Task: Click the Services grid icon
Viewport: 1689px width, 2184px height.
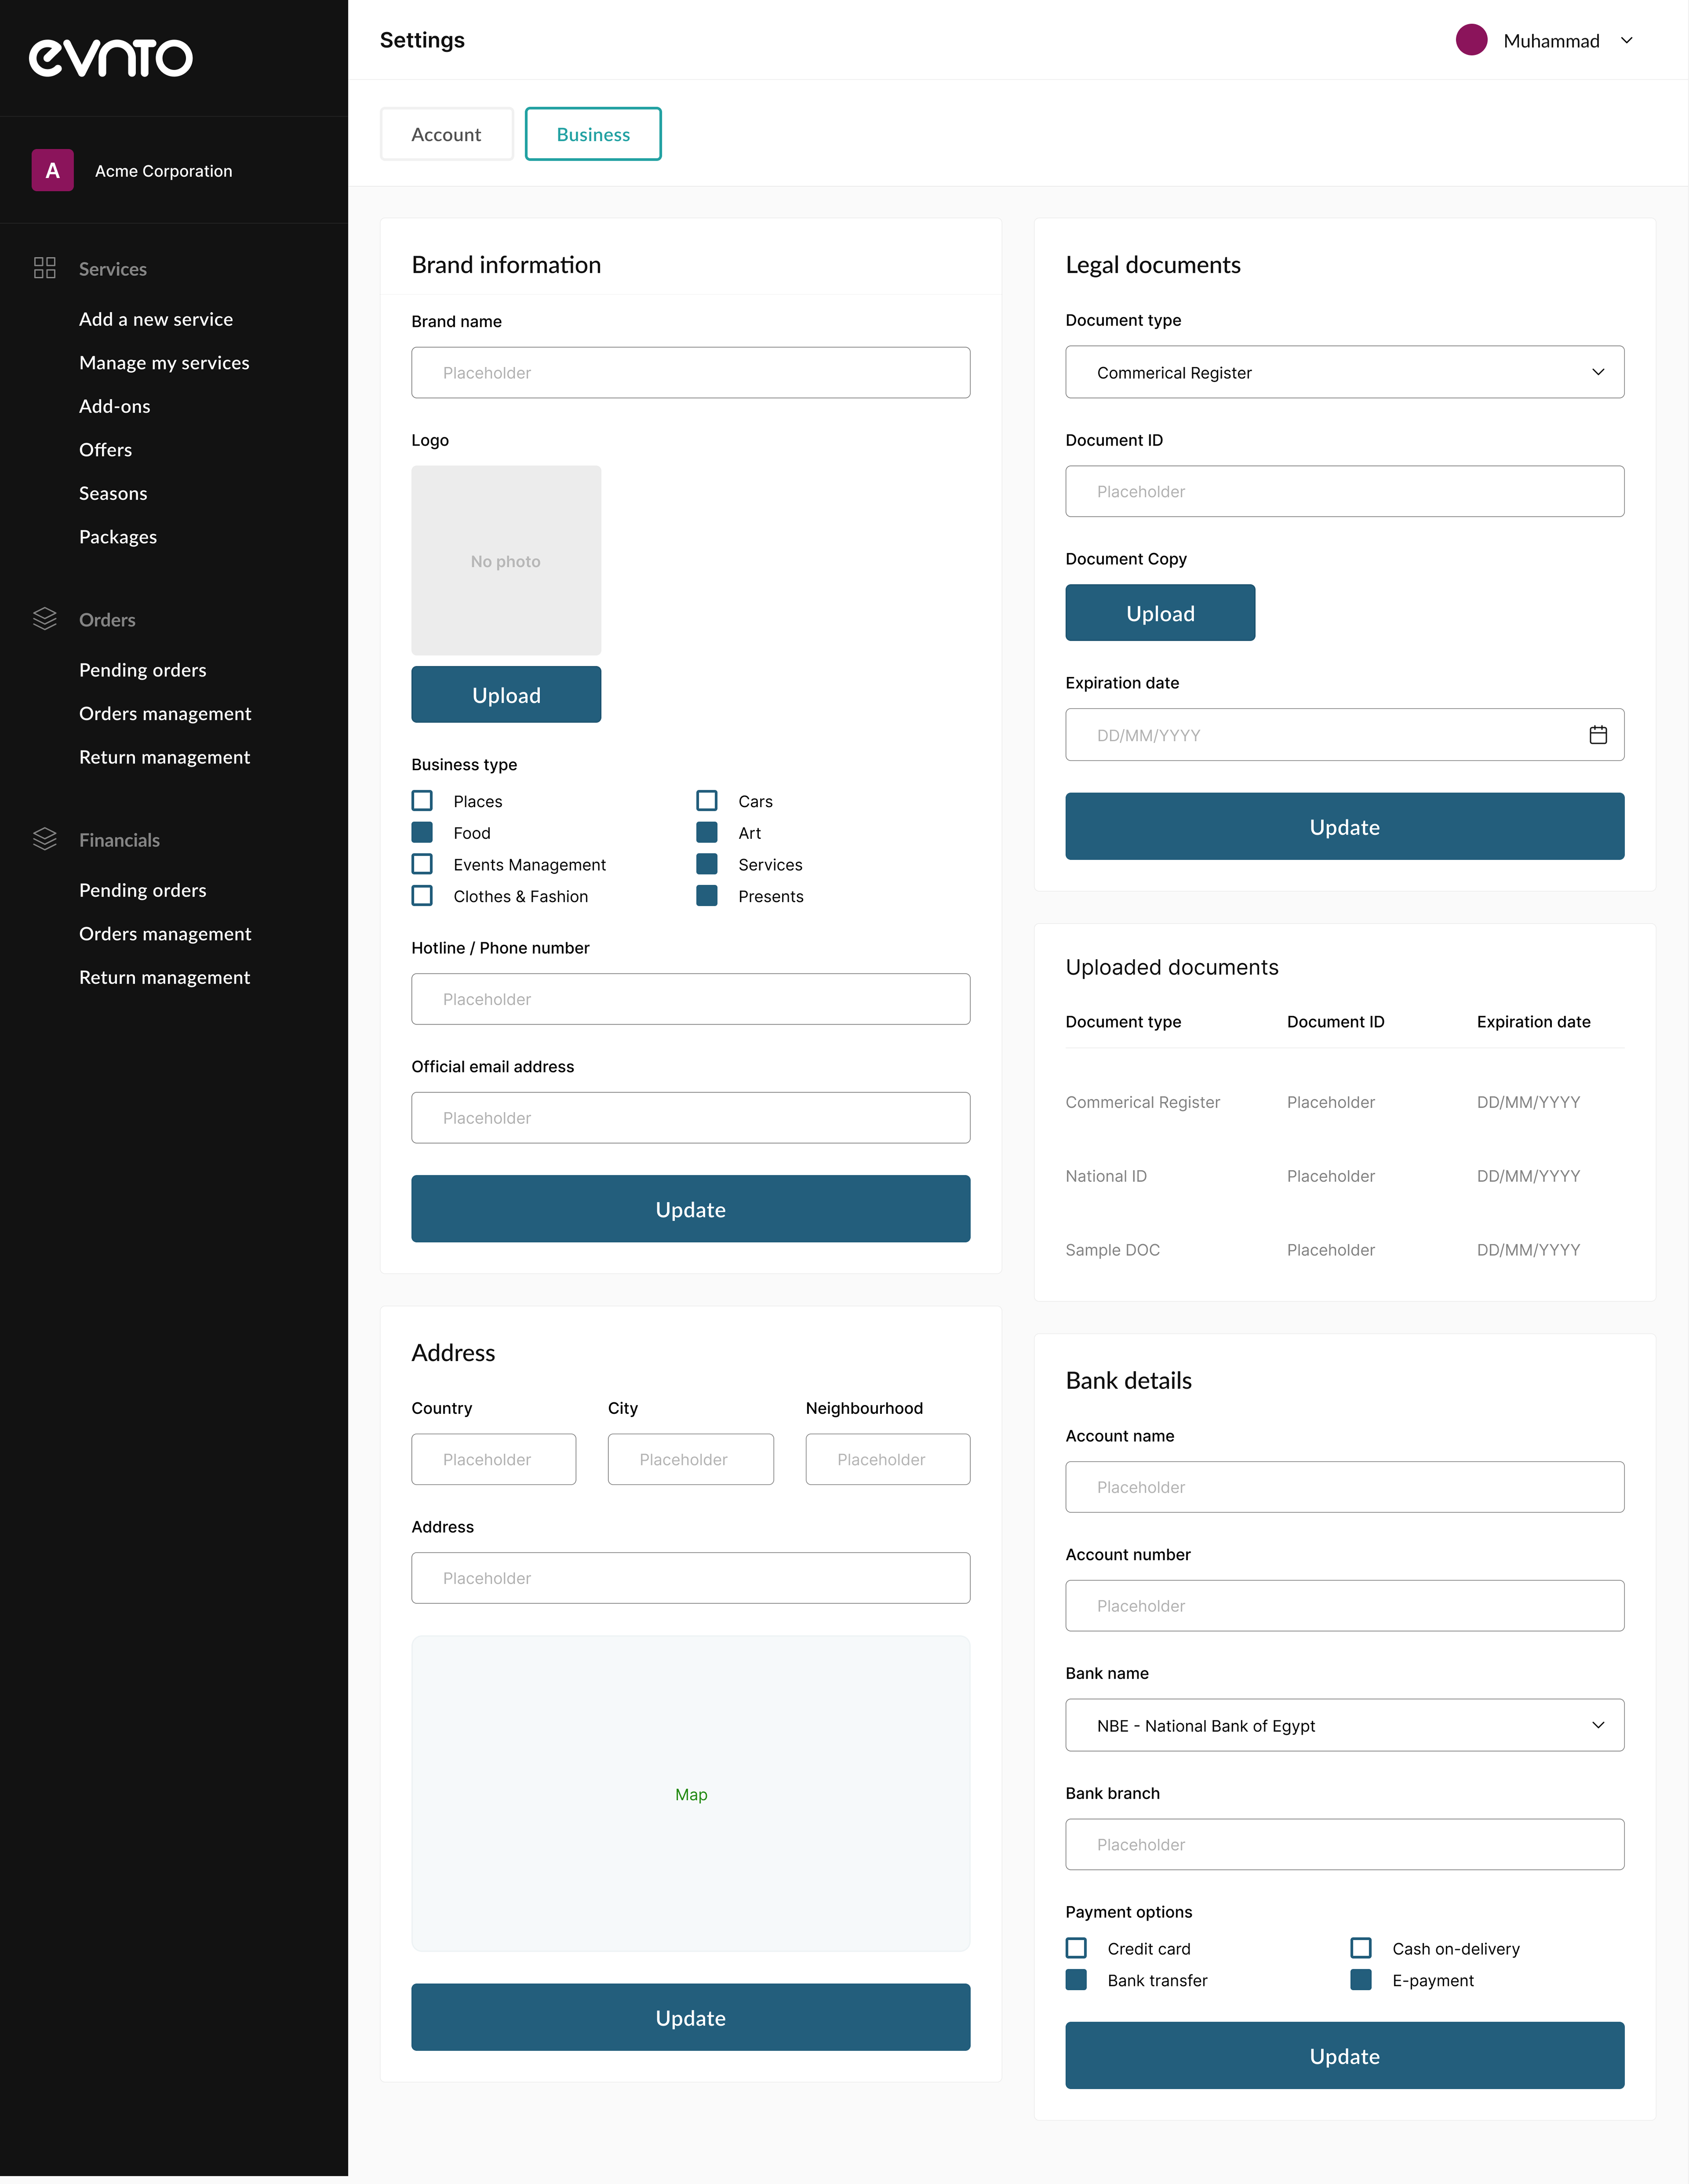Action: 44,268
